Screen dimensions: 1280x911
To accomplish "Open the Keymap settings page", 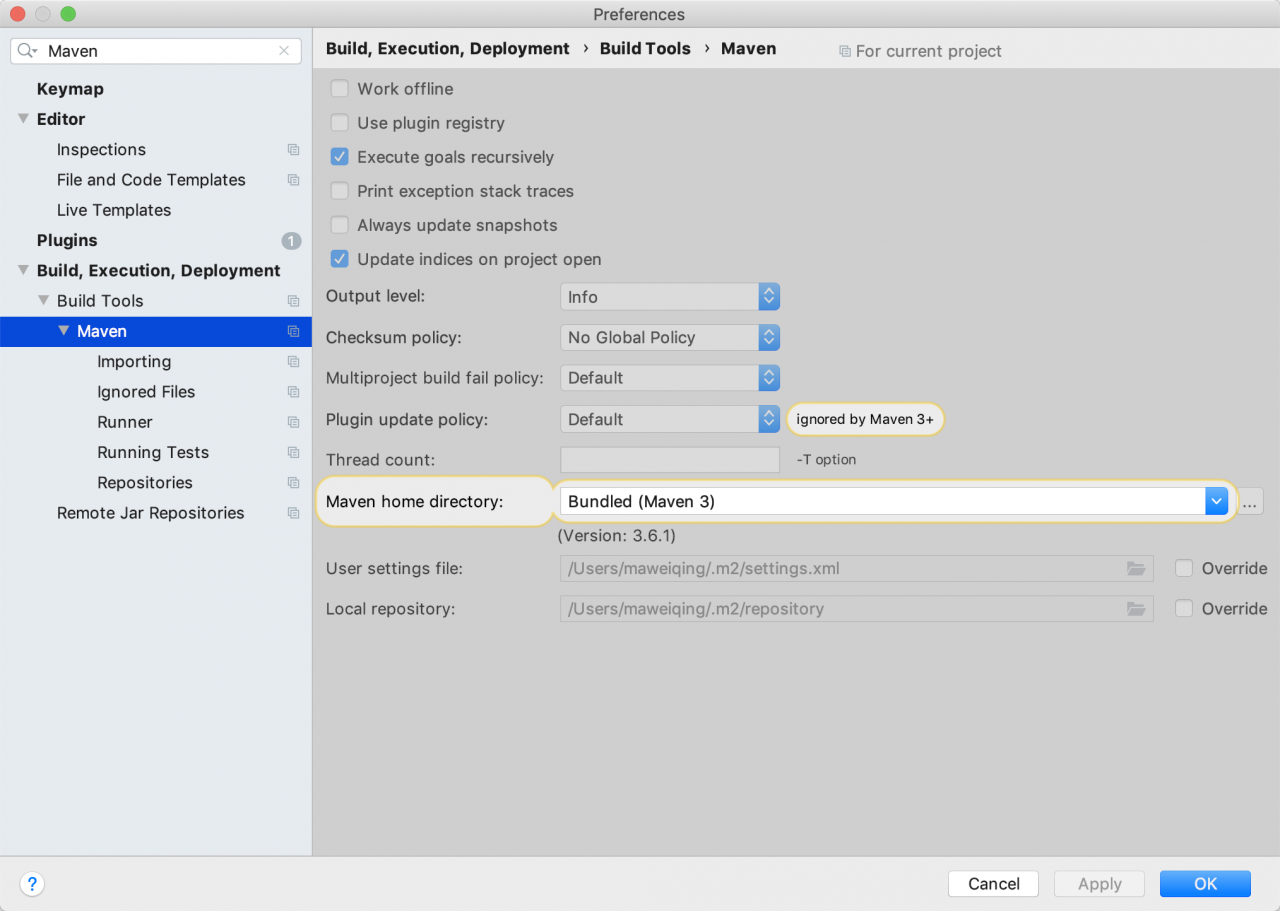I will [70, 89].
